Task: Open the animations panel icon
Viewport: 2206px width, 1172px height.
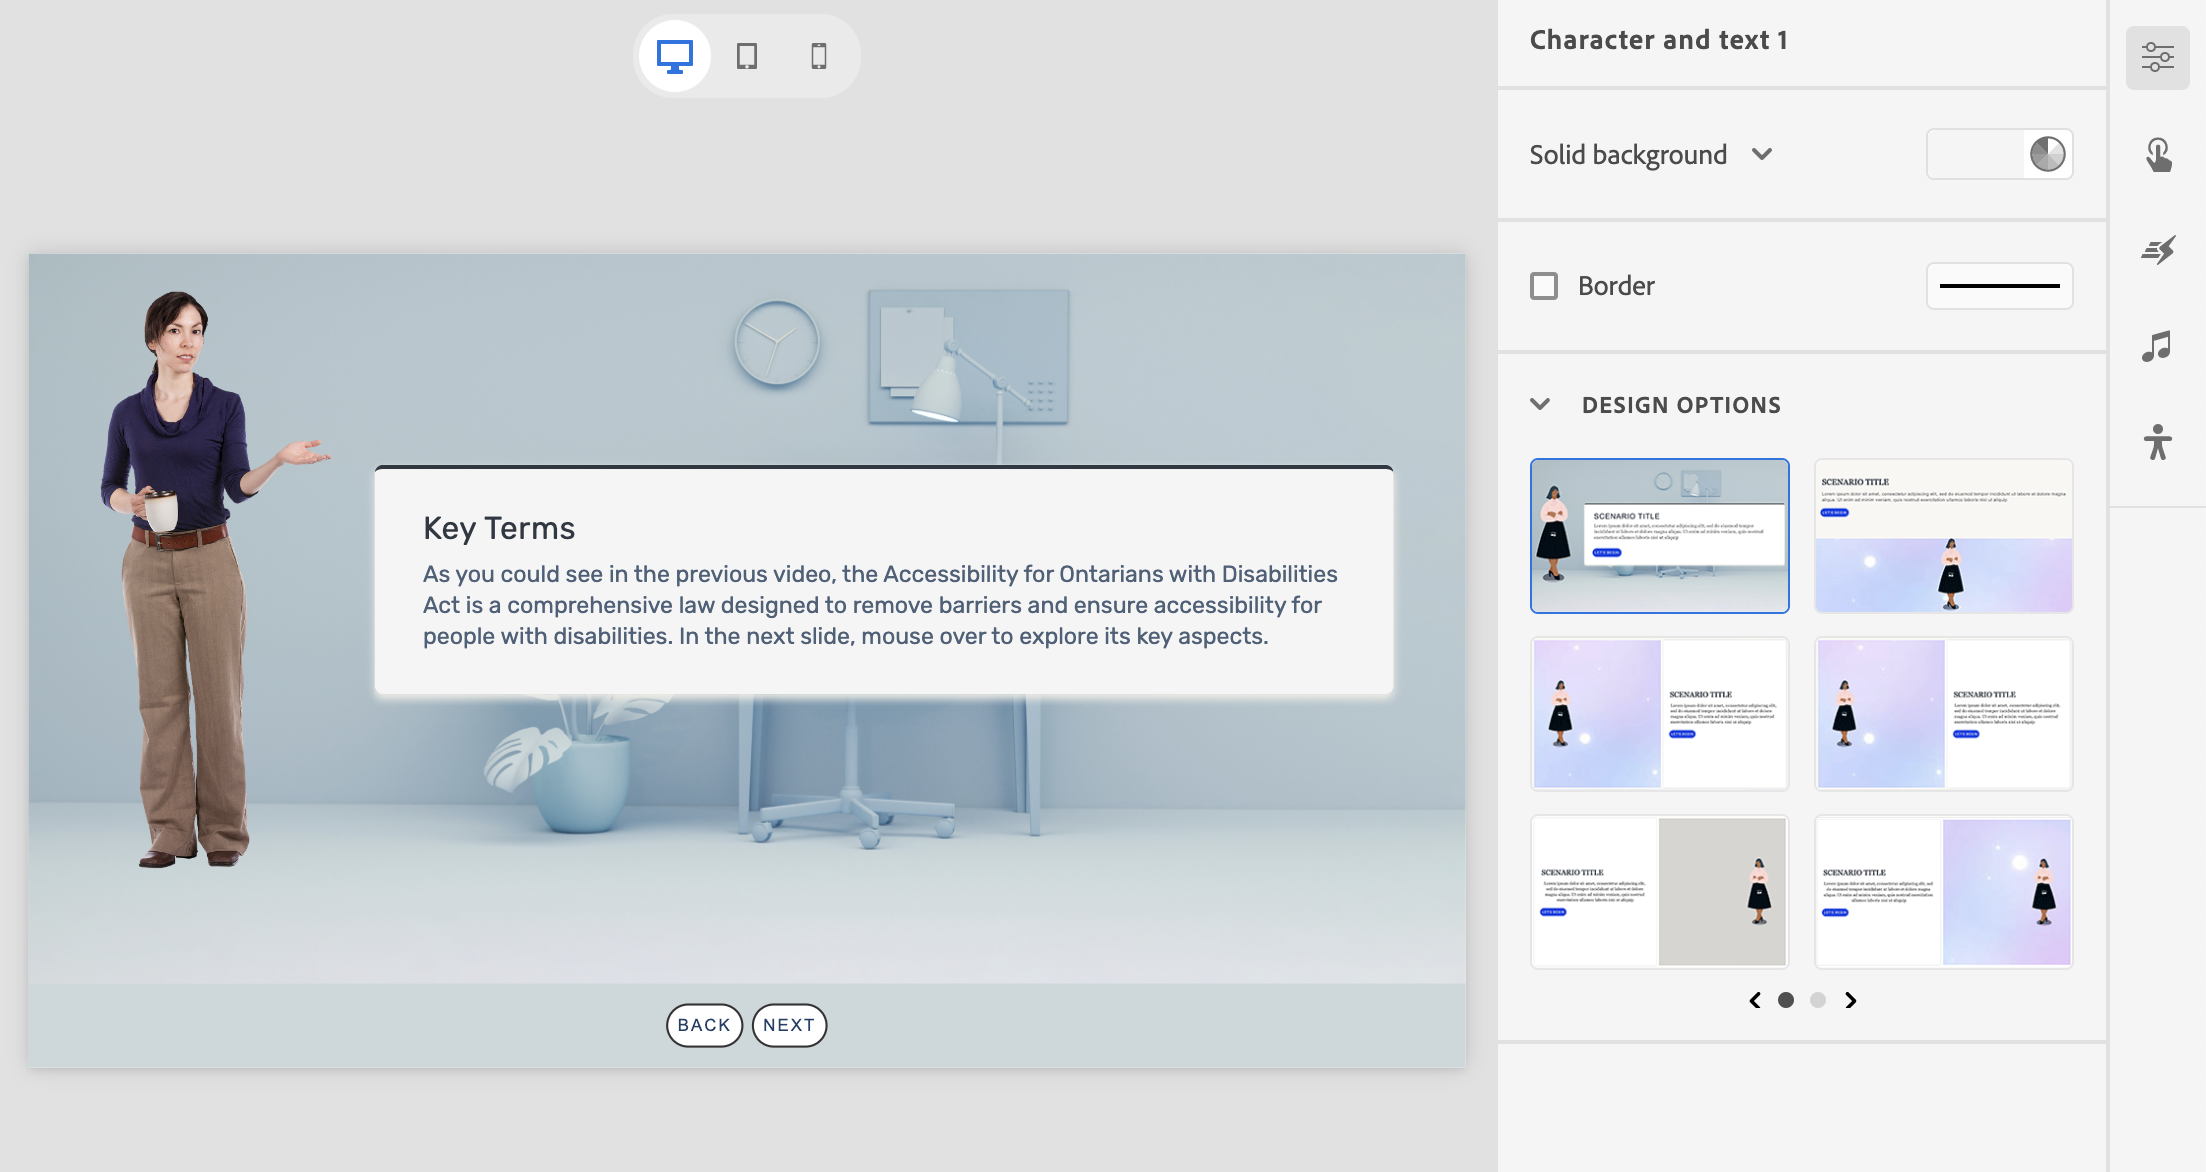Action: coord(2157,250)
